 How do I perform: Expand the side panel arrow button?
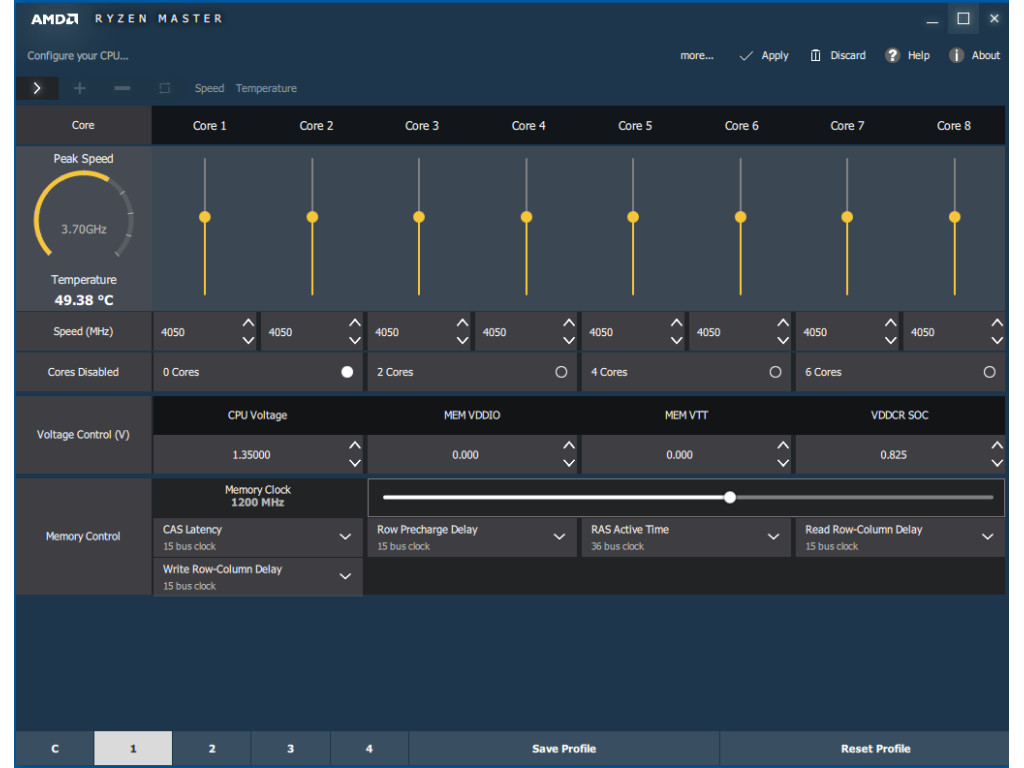(x=37, y=88)
